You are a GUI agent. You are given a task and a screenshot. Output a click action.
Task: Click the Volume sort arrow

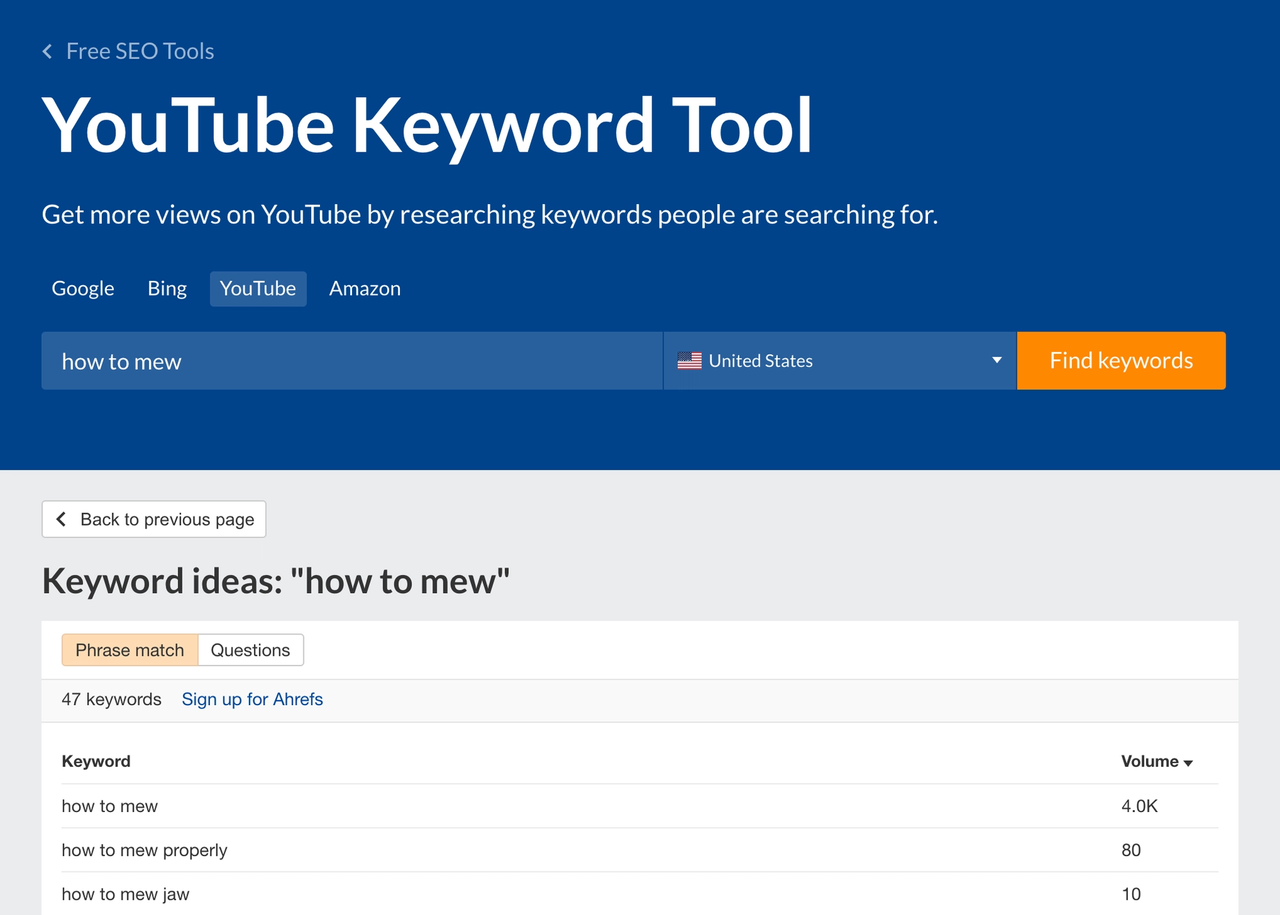point(1188,763)
